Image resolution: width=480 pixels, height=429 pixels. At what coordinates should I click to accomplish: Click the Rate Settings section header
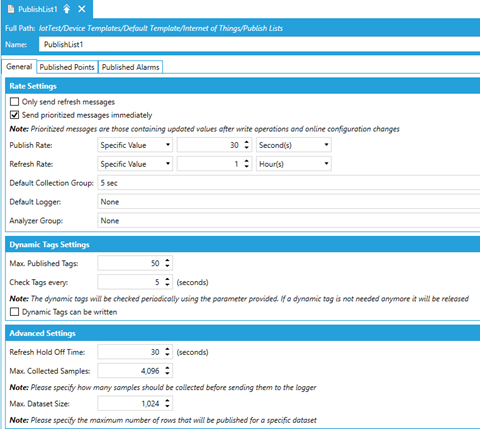click(x=243, y=86)
